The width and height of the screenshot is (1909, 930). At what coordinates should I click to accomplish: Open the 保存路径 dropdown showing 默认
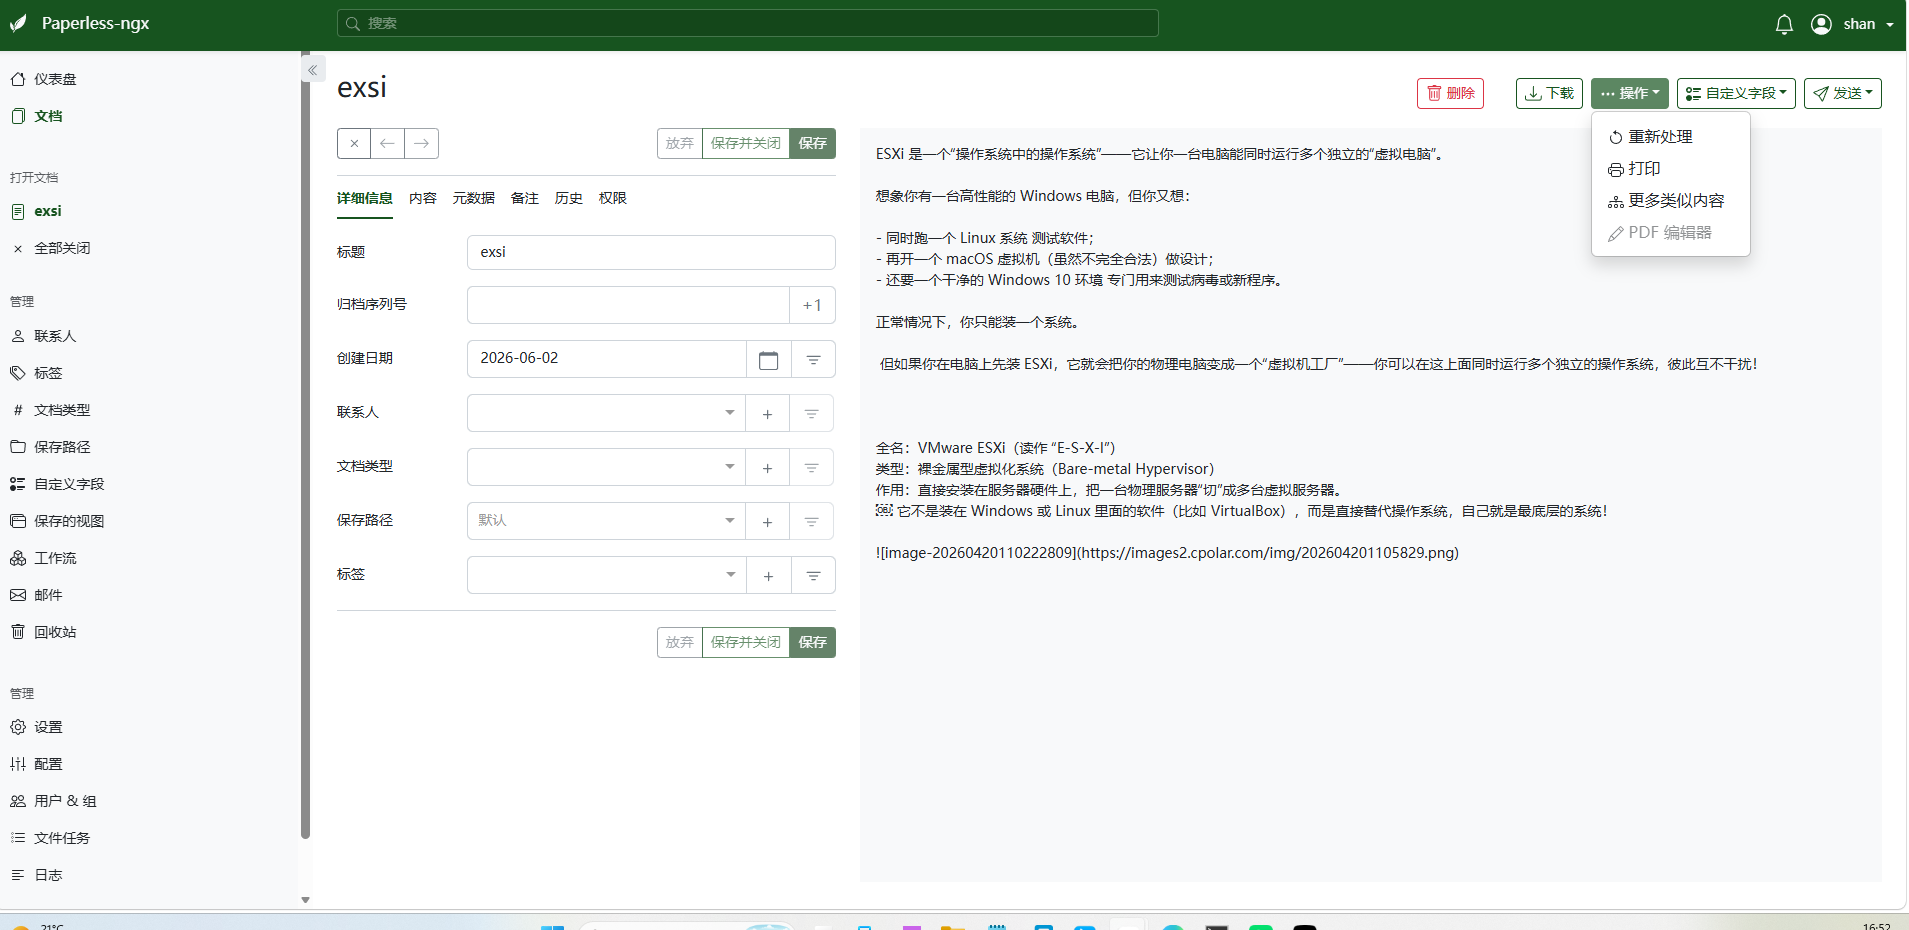point(606,521)
